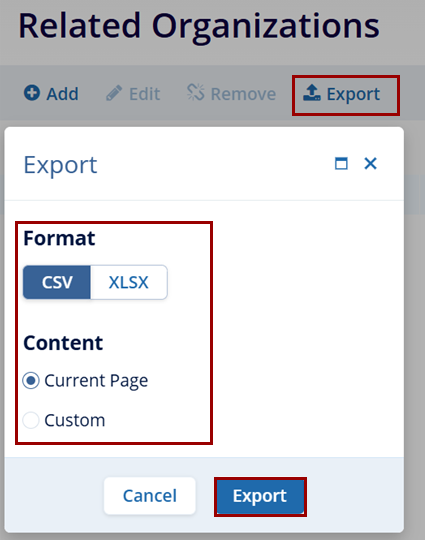Click the Add label in toolbar

point(63,94)
